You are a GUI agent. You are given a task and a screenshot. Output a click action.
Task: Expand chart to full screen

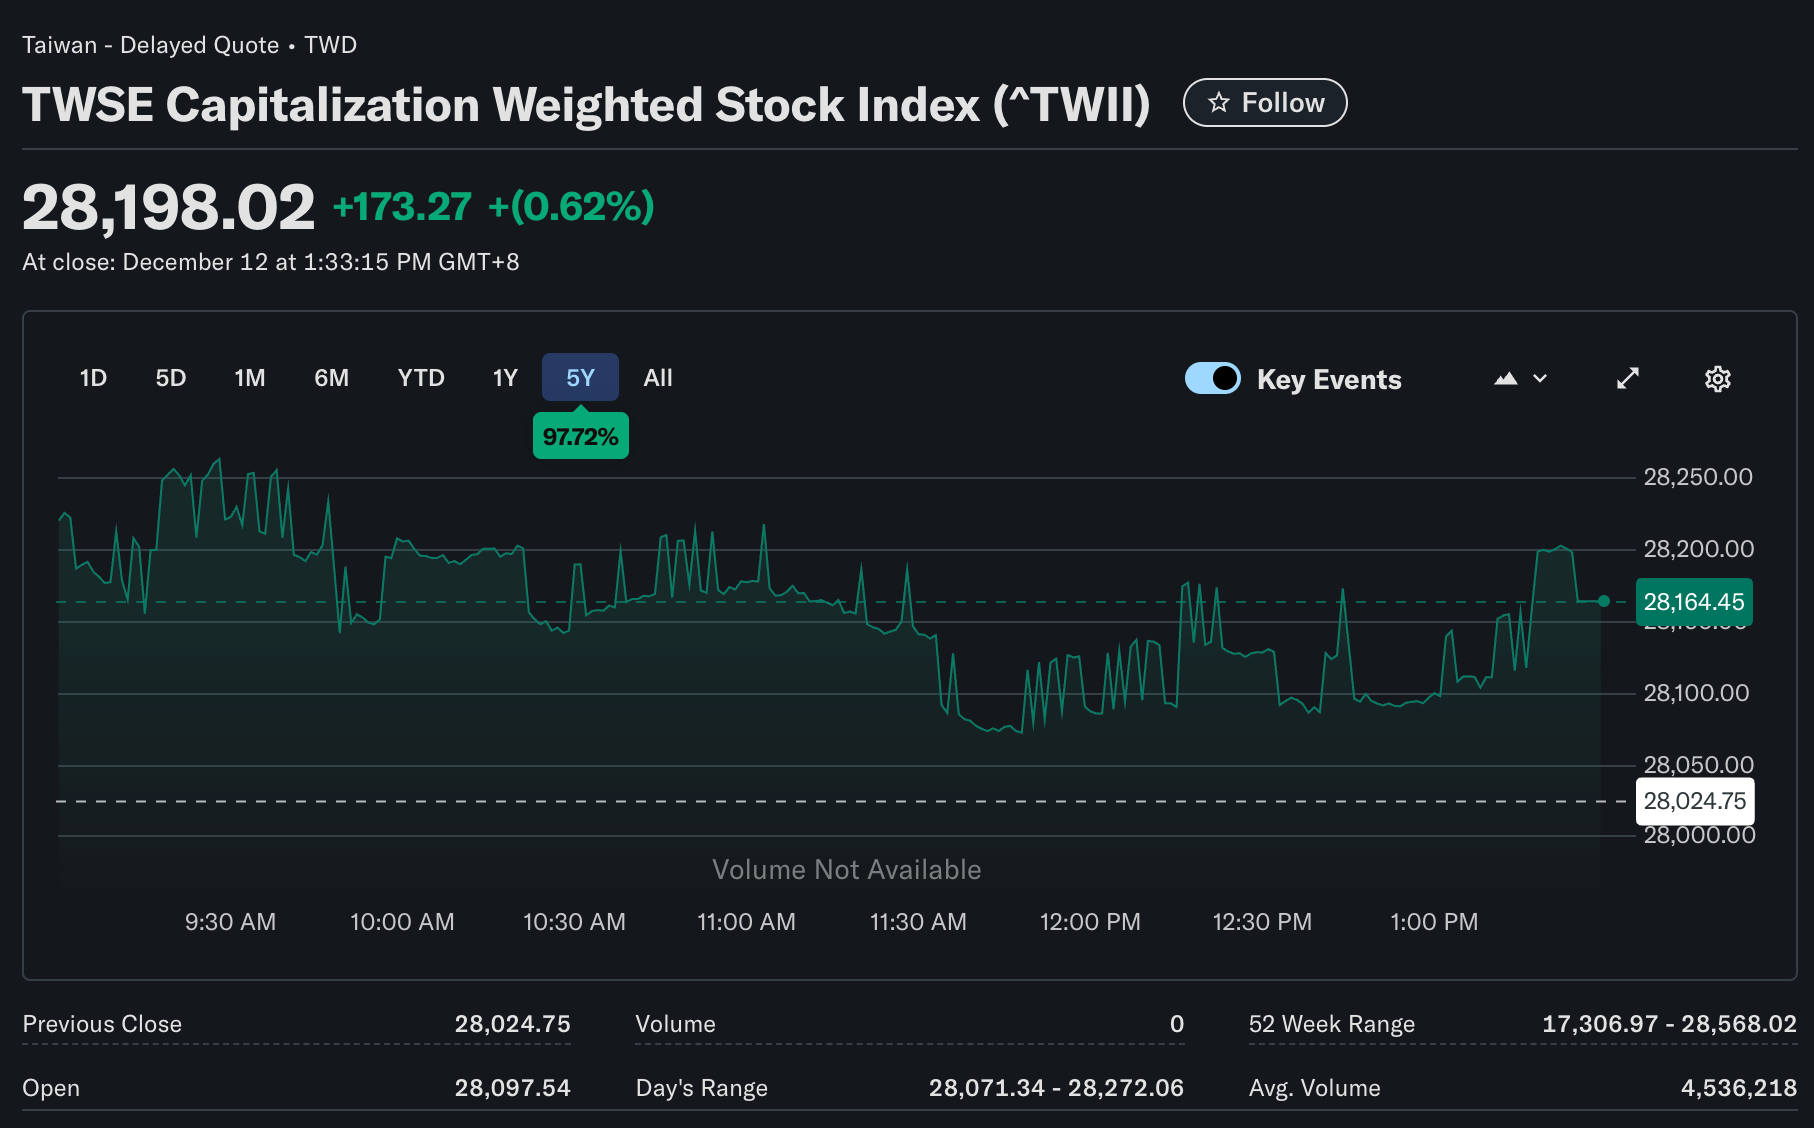point(1628,378)
